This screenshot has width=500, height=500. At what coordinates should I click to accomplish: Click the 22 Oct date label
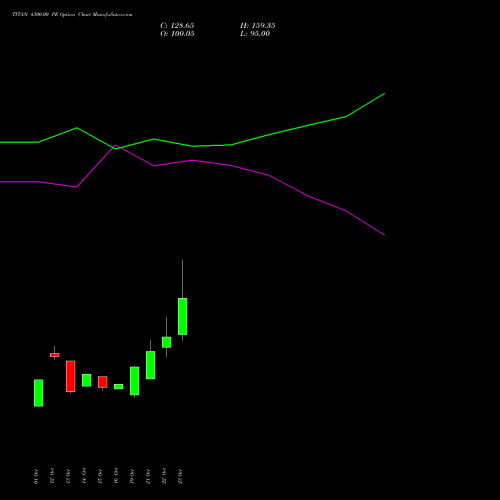(164, 476)
